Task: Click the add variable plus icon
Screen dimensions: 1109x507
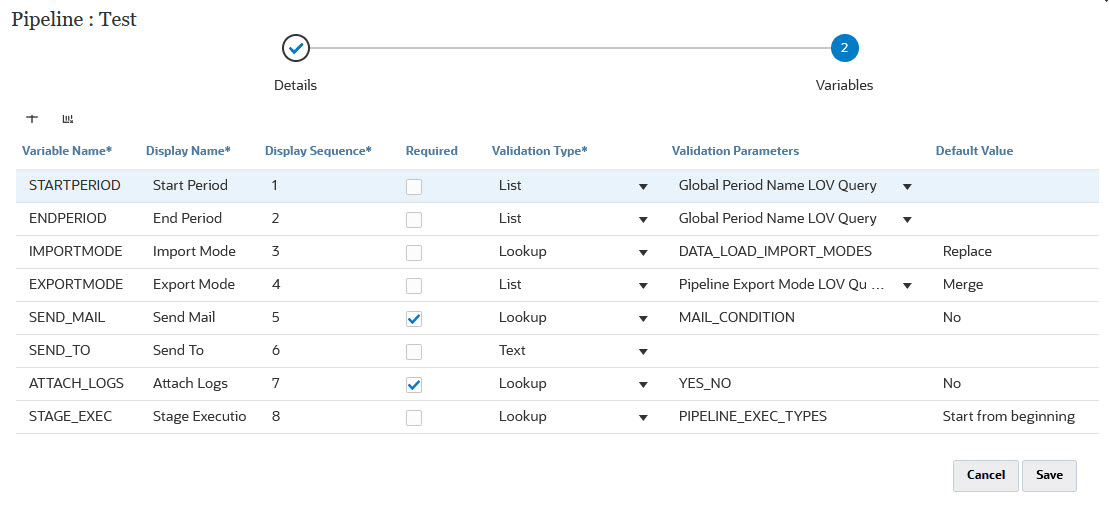Action: tap(32, 119)
